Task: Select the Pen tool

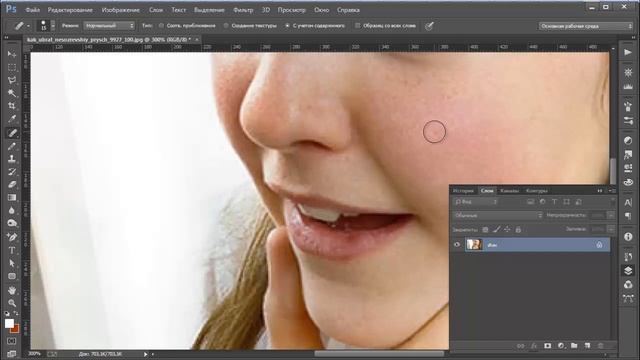Action: tap(12, 237)
